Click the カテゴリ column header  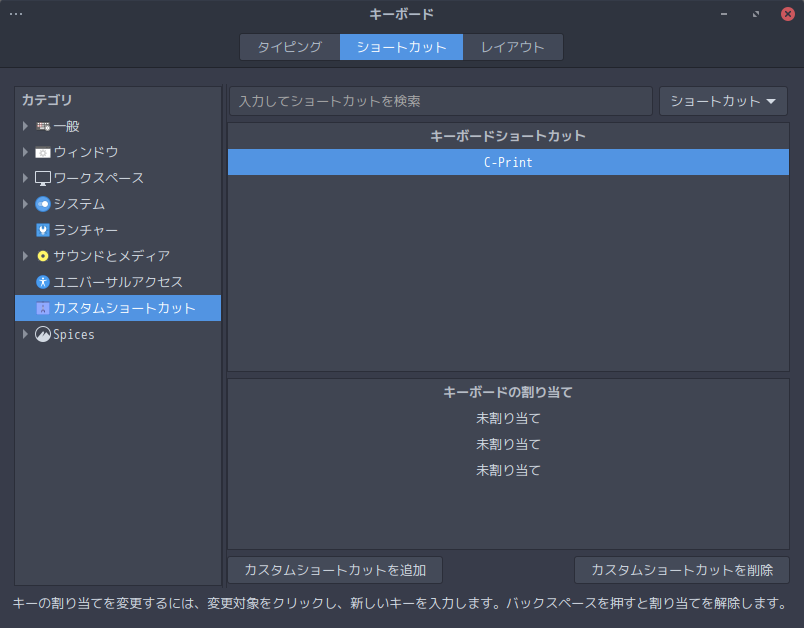coord(118,100)
